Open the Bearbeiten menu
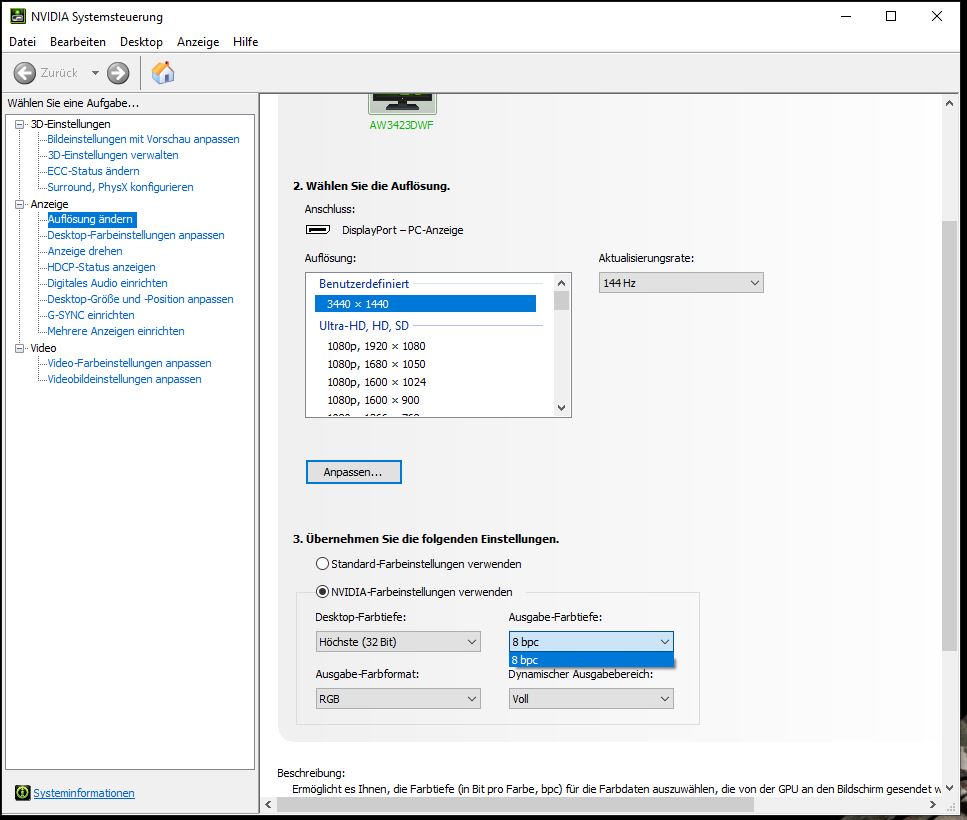 (78, 42)
